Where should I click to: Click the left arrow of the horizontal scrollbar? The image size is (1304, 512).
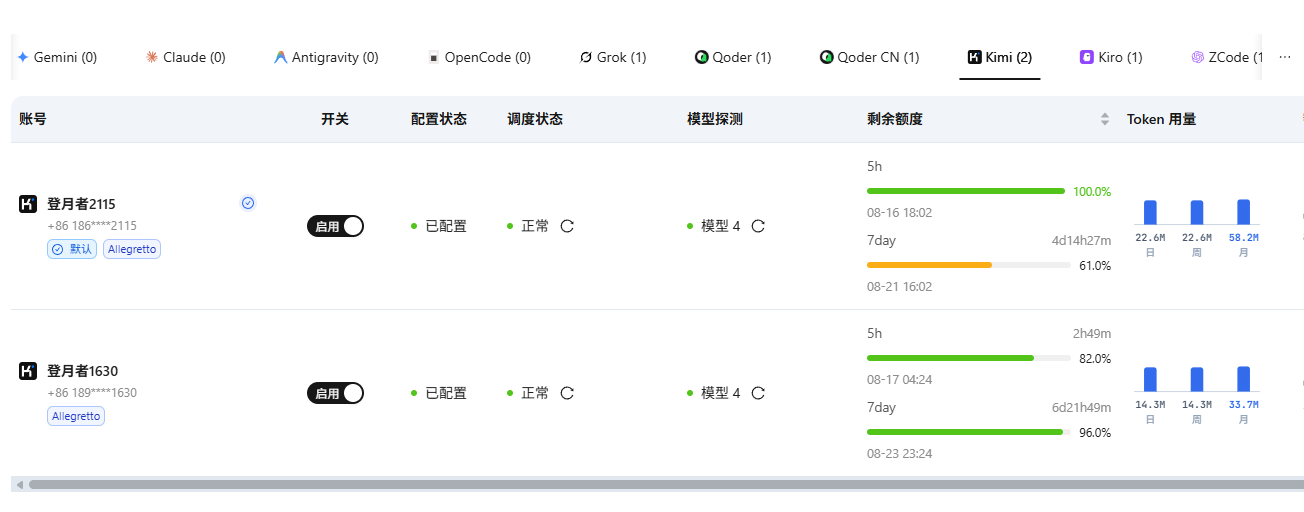[19, 484]
